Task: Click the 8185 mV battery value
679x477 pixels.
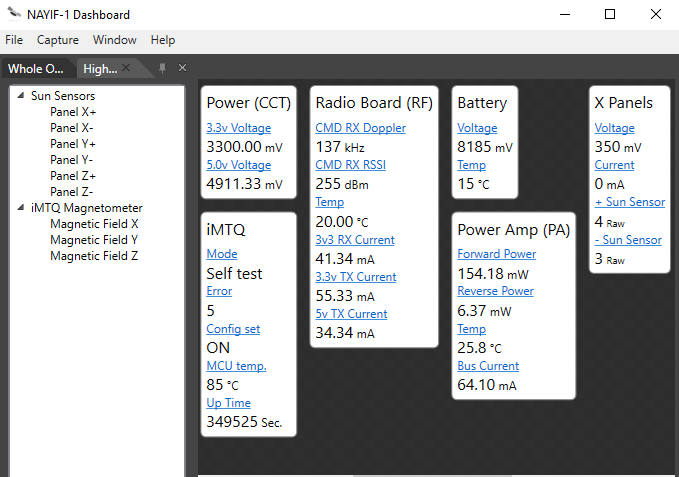Action: click(x=485, y=147)
